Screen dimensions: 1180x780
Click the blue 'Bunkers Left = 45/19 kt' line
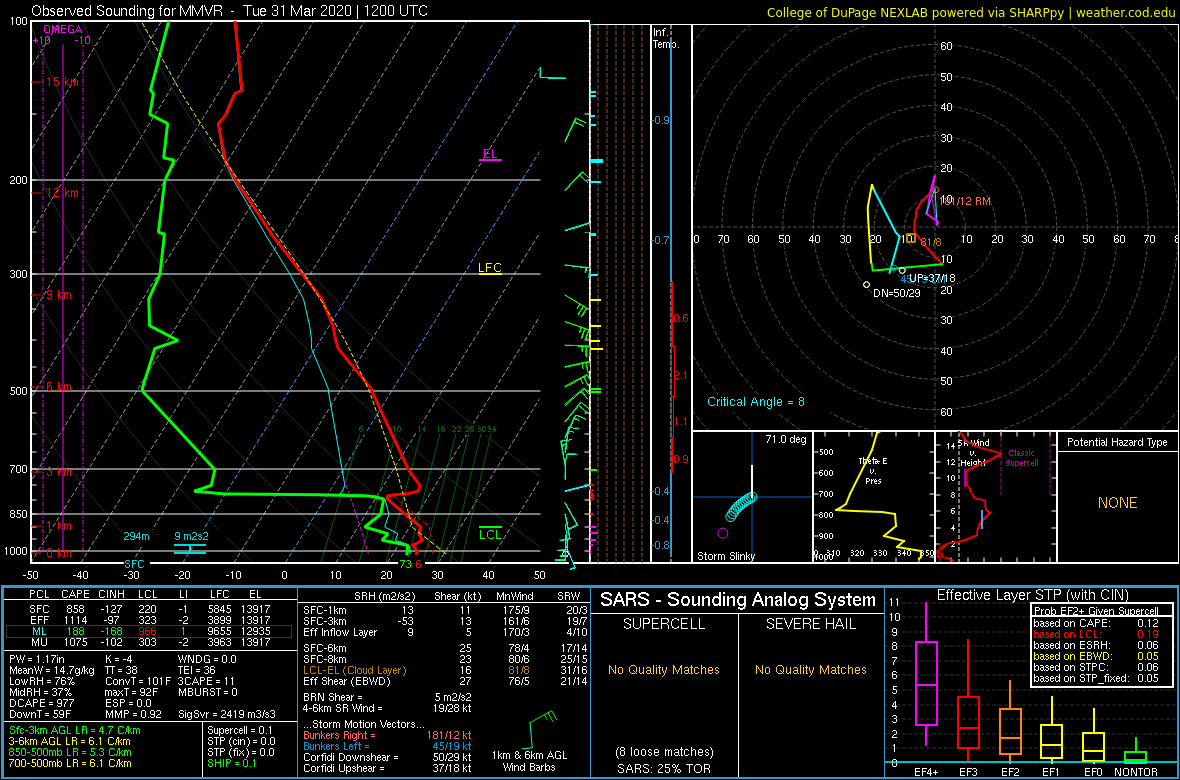pos(387,745)
